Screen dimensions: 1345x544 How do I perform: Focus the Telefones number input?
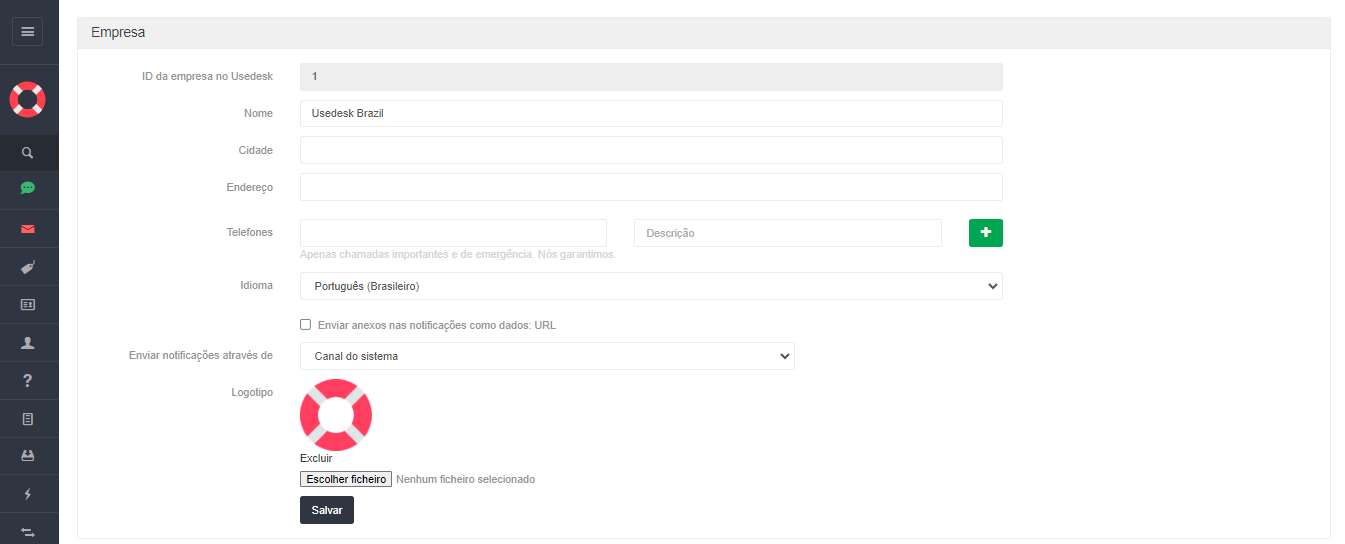point(453,233)
